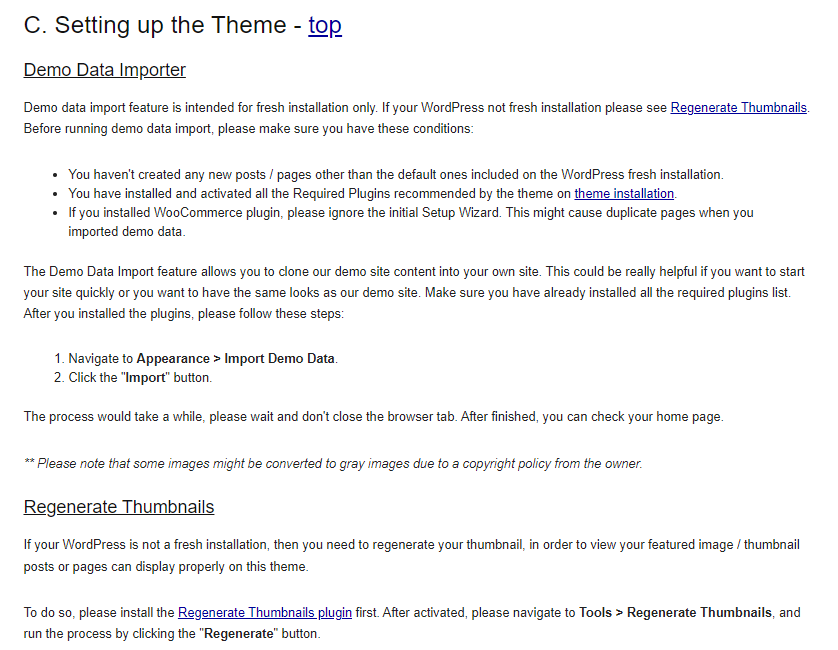Click the bold "Import" word in step 2
Screen dimensions: 838x650
(x=145, y=378)
